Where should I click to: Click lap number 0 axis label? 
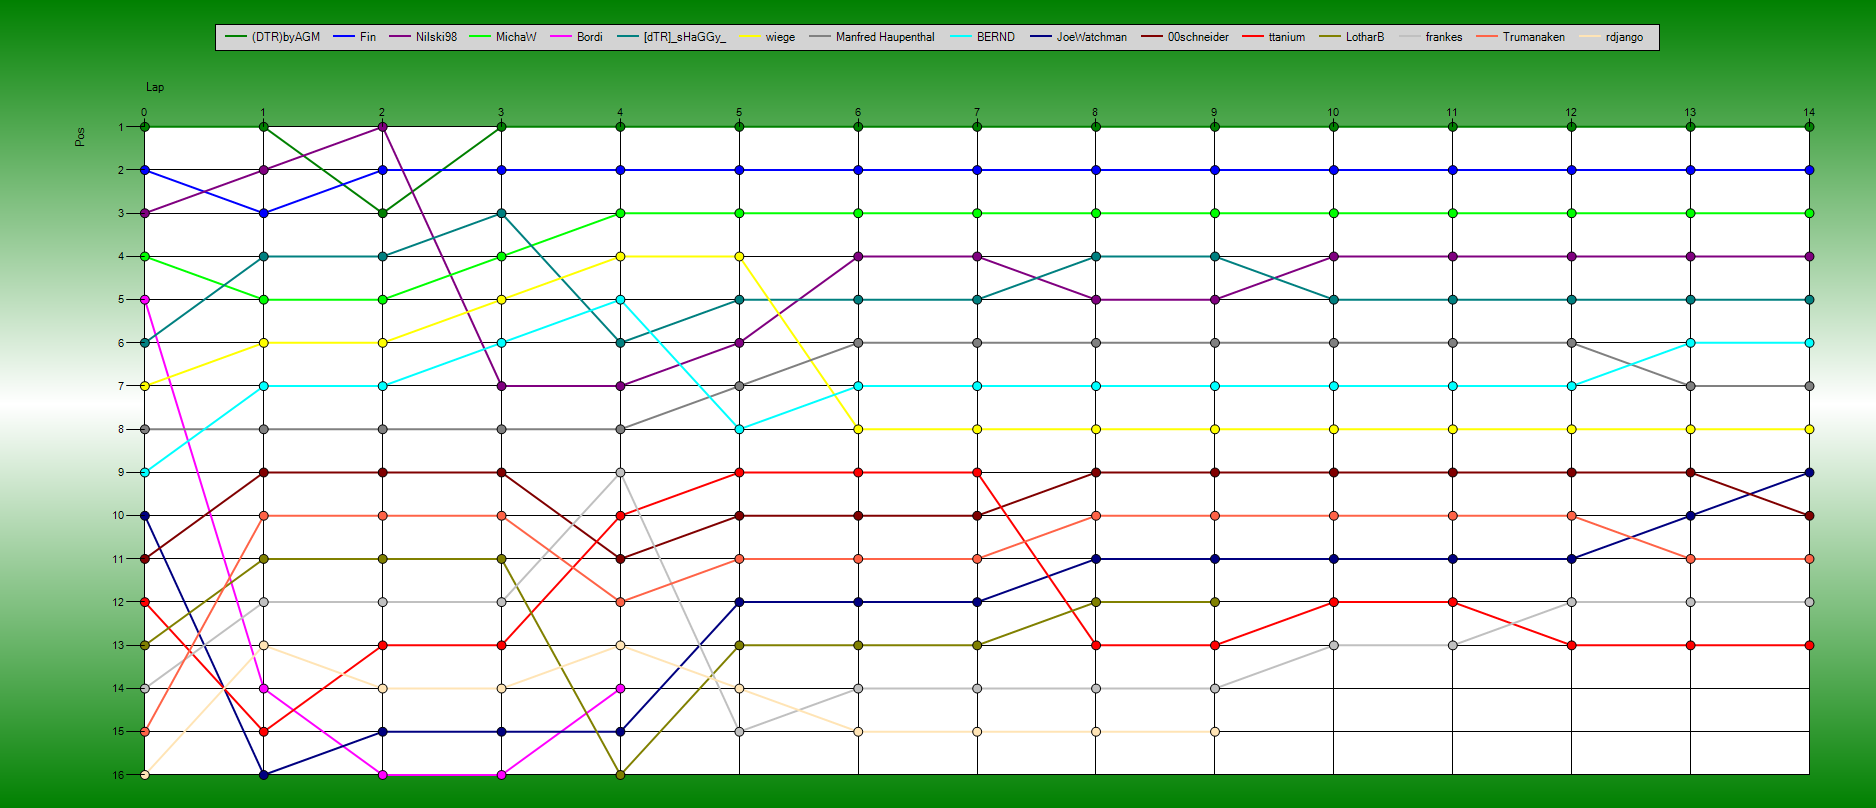[144, 113]
